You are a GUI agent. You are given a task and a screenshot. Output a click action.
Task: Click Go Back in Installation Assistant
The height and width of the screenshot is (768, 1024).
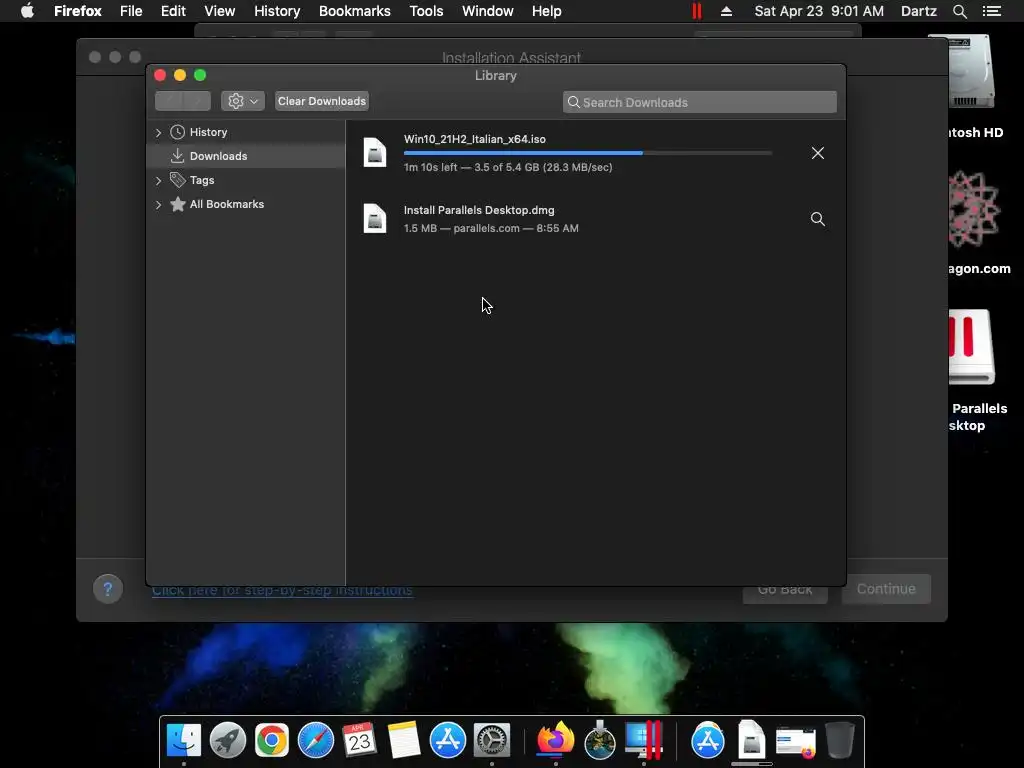pos(785,590)
